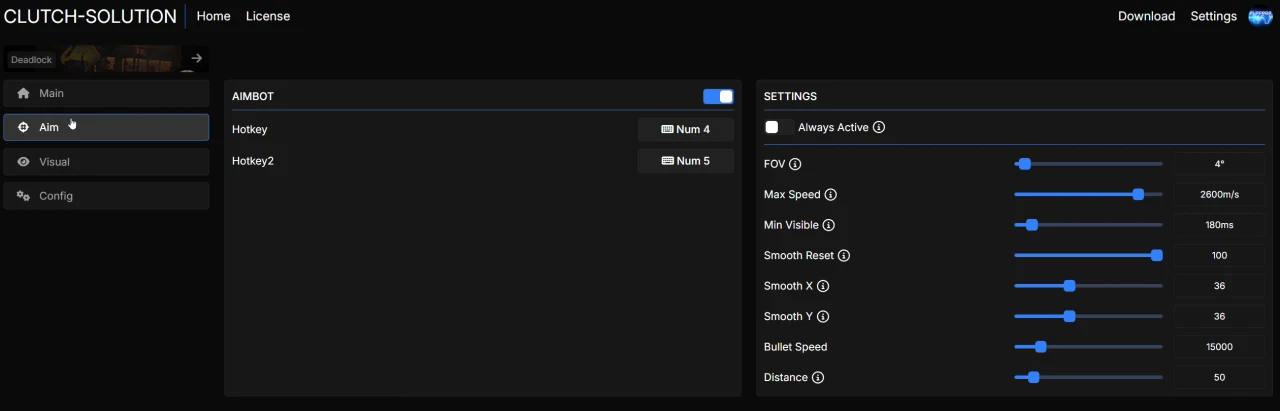1280x411 pixels.
Task: Click the AIMBOT panel heading
Action: pos(253,97)
